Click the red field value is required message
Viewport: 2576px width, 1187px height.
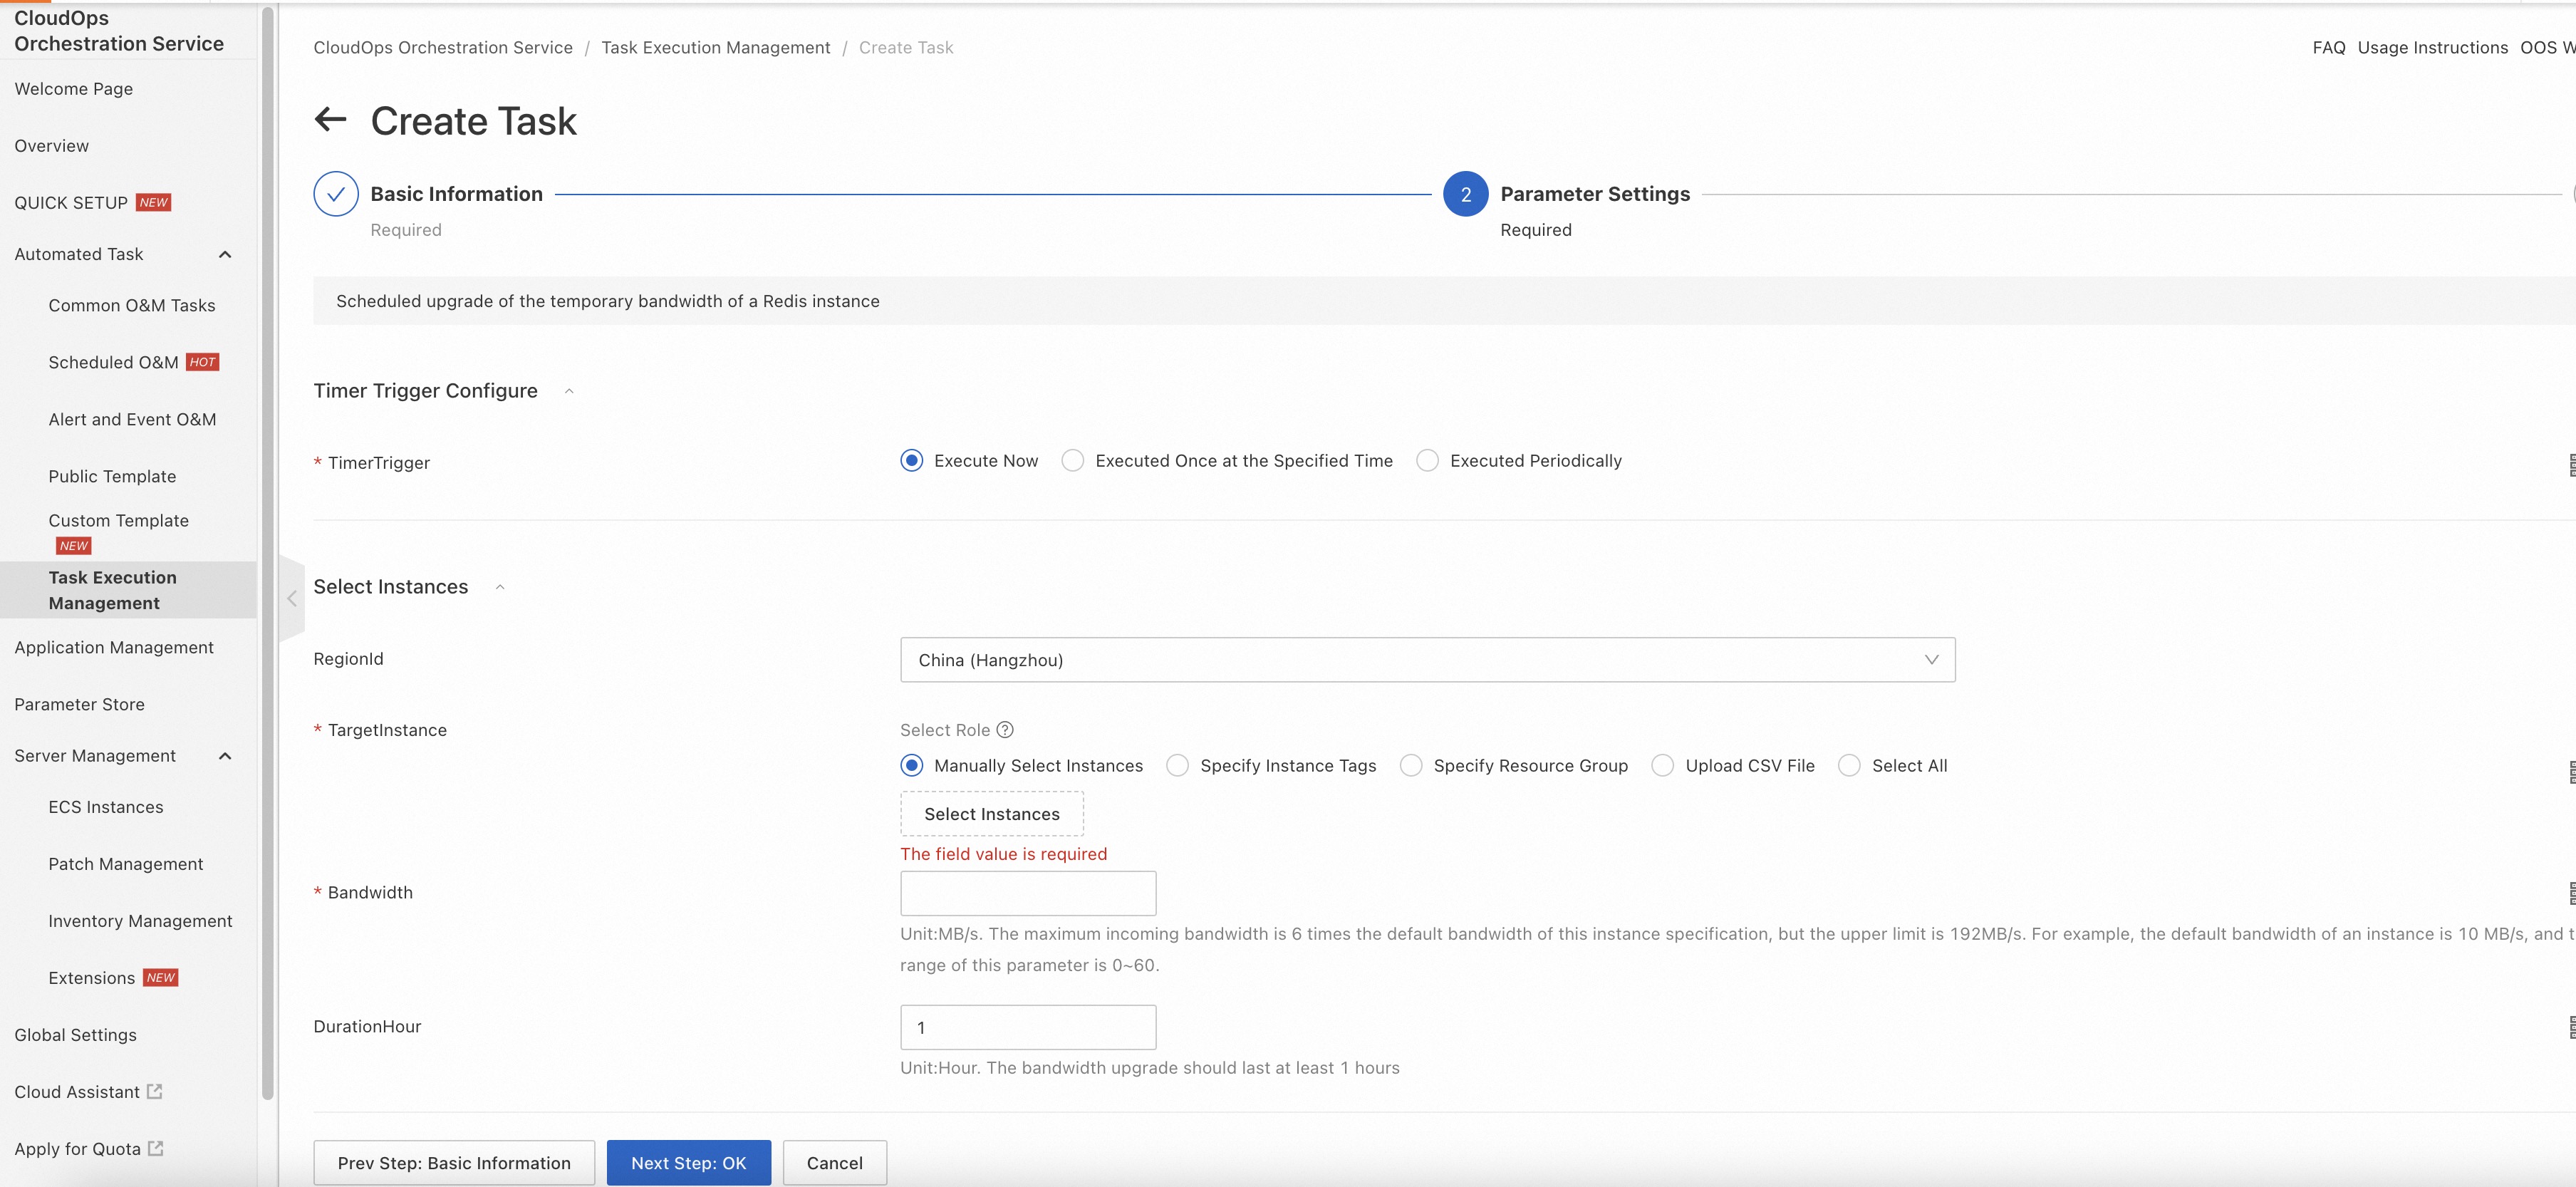point(1003,854)
